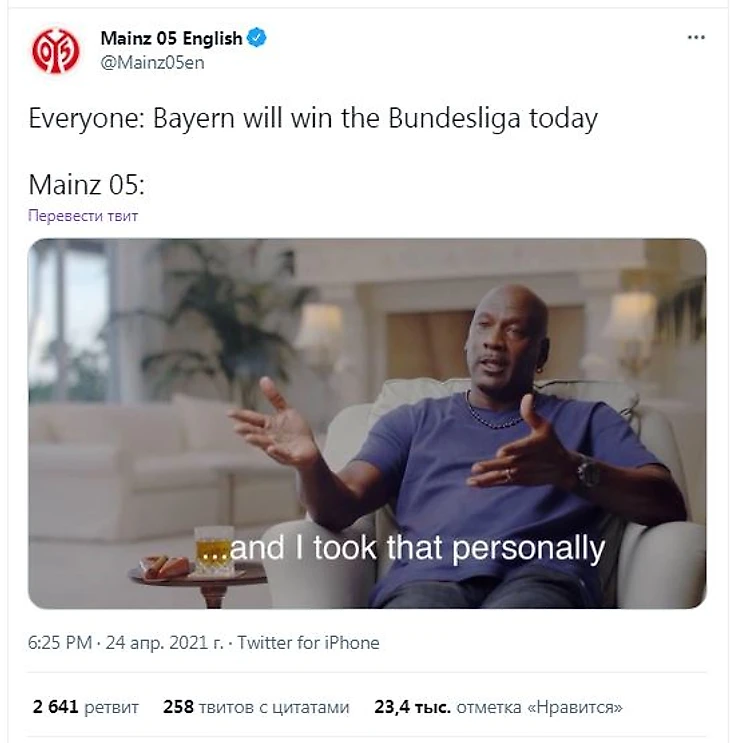
Task: Click the tweet text about Bayern
Action: 313,118
